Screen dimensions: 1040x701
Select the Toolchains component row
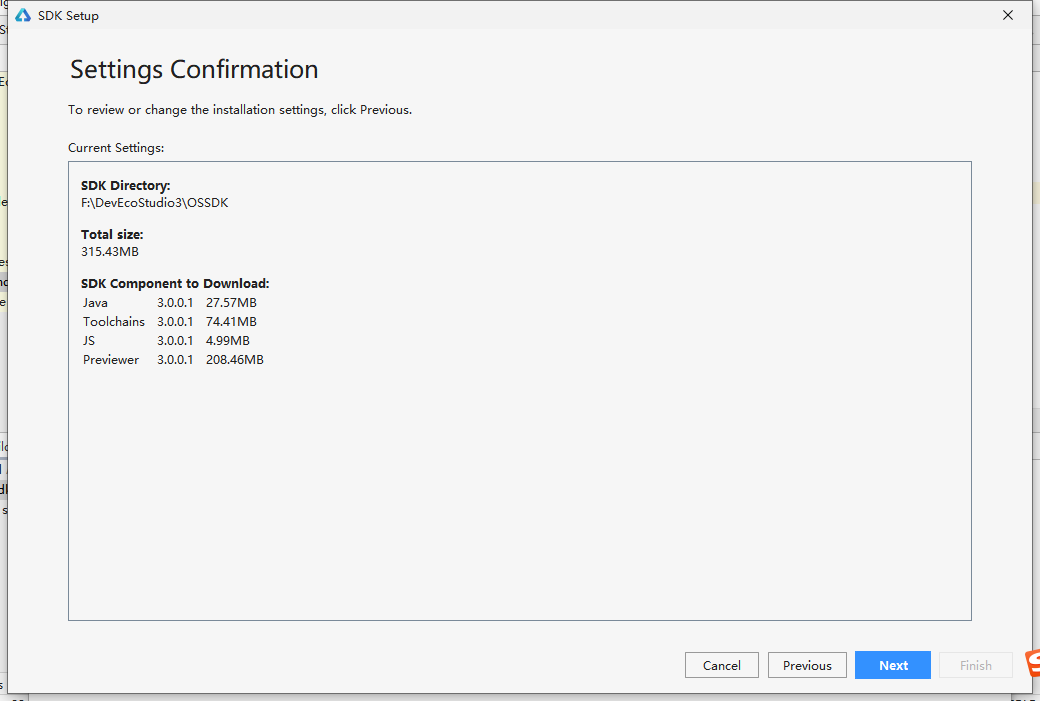[x=170, y=322]
